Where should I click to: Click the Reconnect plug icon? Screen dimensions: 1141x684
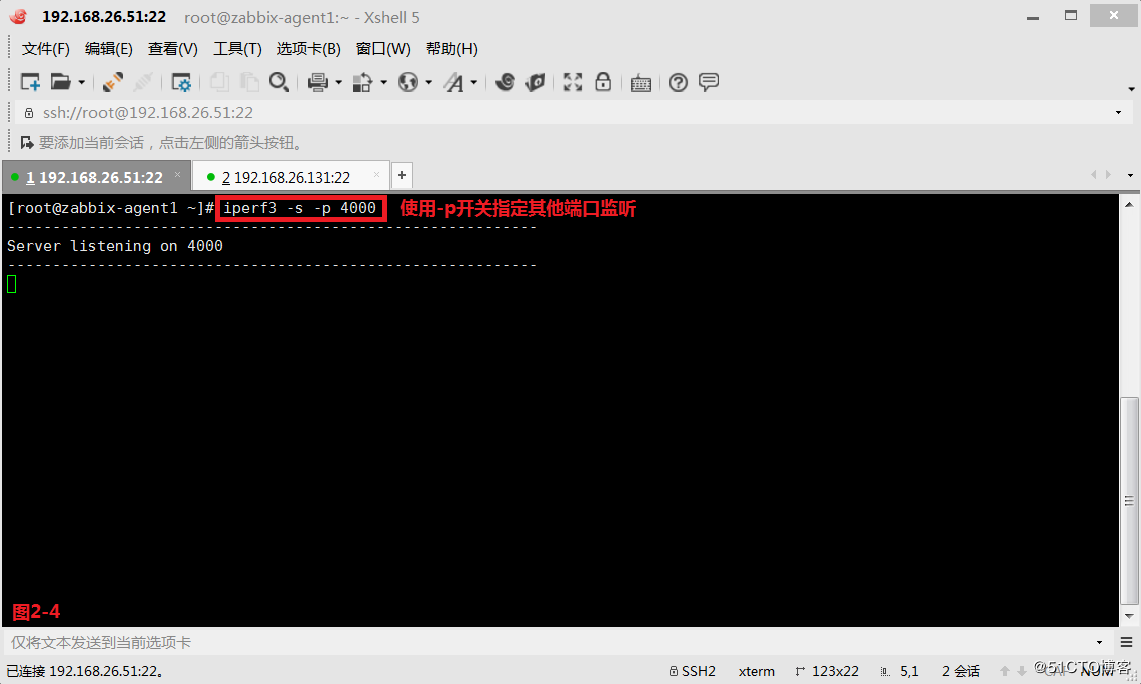tap(113, 82)
